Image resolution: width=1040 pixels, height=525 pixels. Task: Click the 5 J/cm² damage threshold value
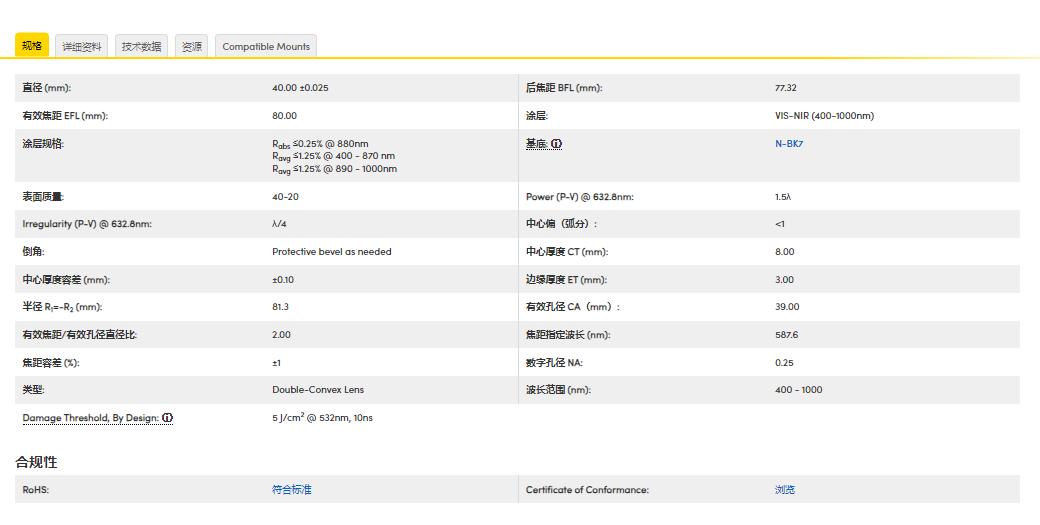coord(322,418)
